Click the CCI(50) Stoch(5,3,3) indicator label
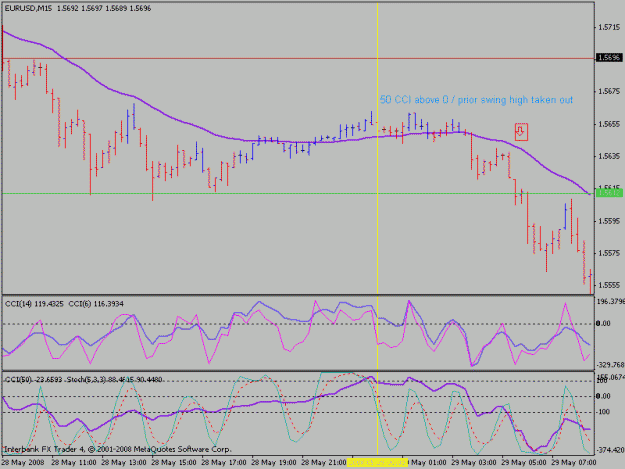Viewport: 625px width, 469px height. point(84,380)
